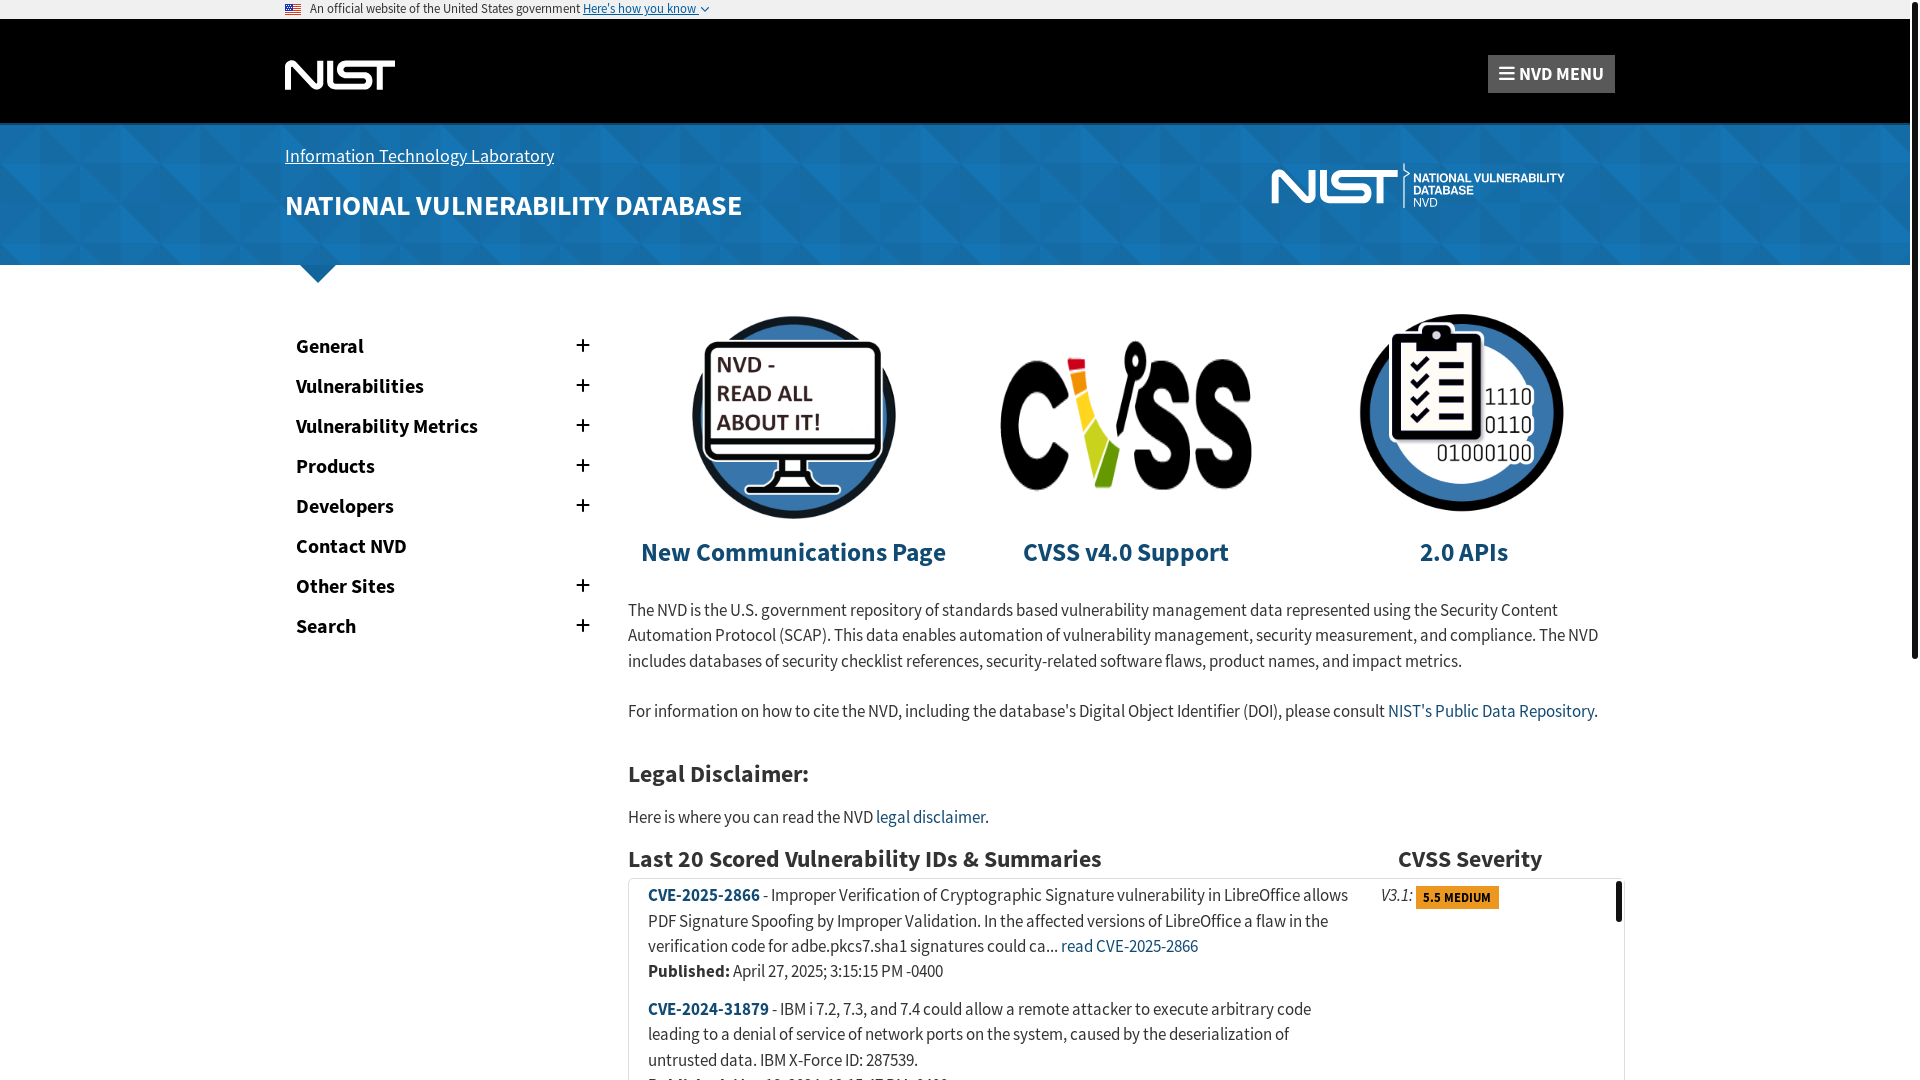The image size is (1920, 1080).
Task: Open the Search menu item
Action: pyautogui.click(x=326, y=626)
